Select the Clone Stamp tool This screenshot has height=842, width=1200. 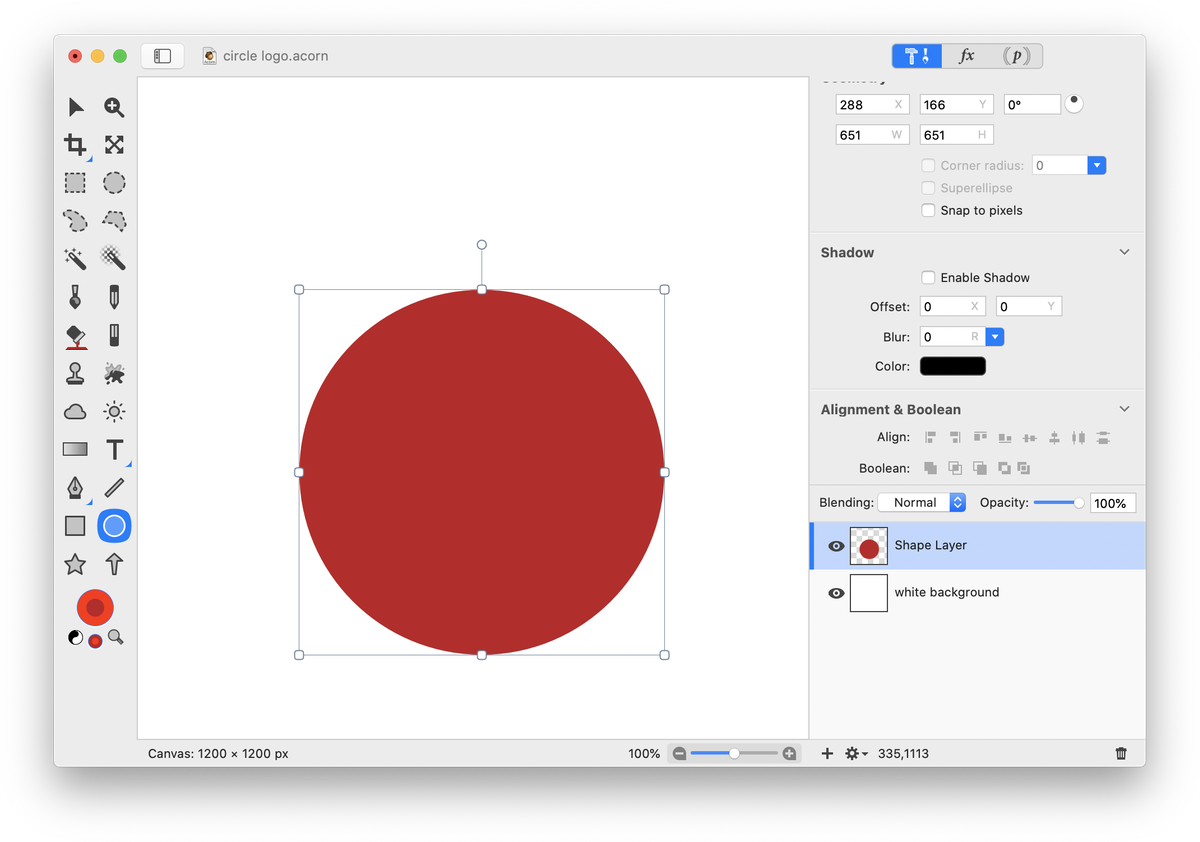pos(75,373)
